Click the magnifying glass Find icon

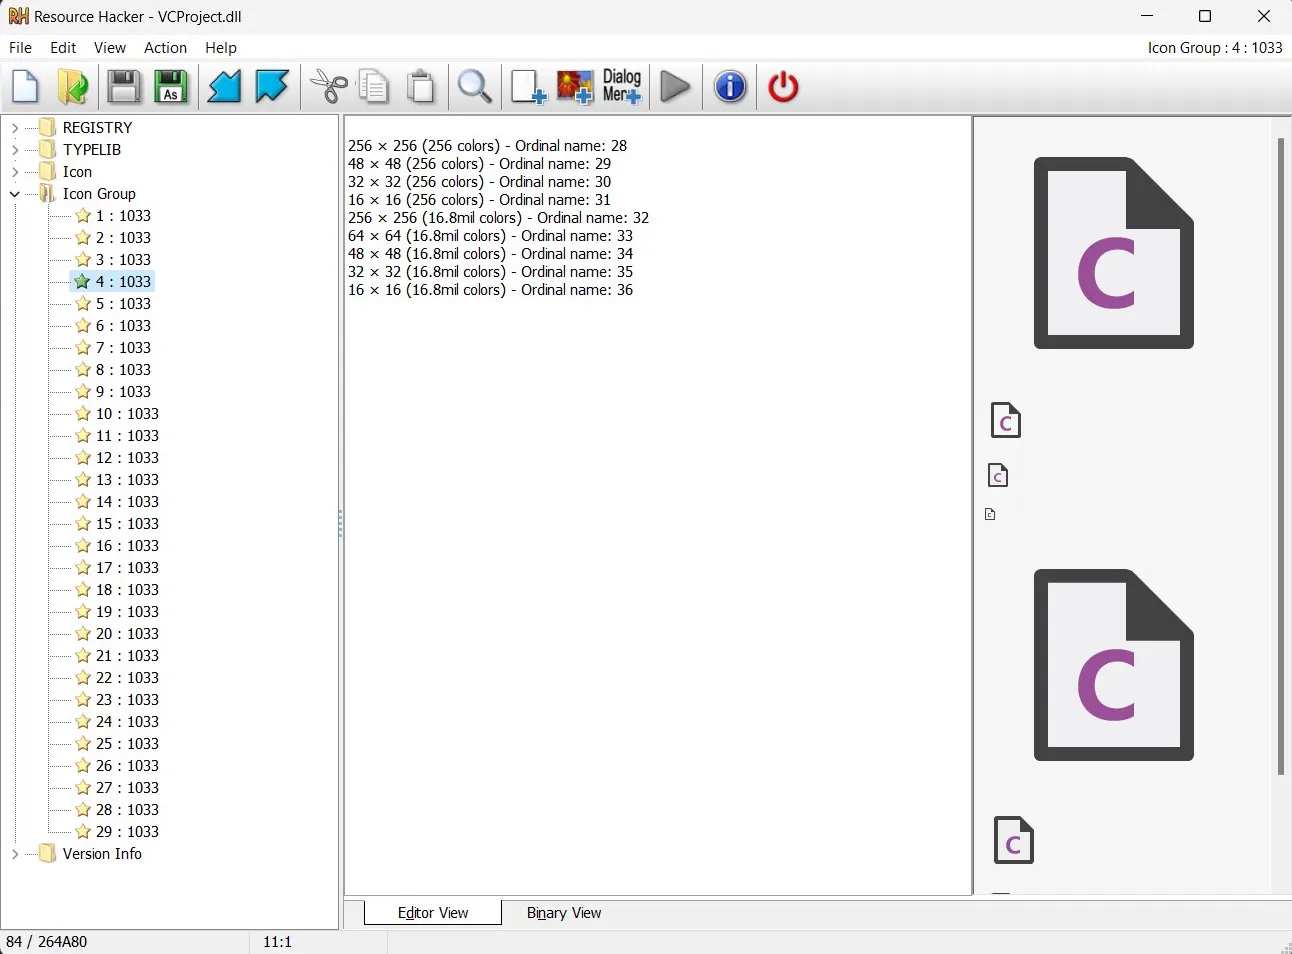474,87
